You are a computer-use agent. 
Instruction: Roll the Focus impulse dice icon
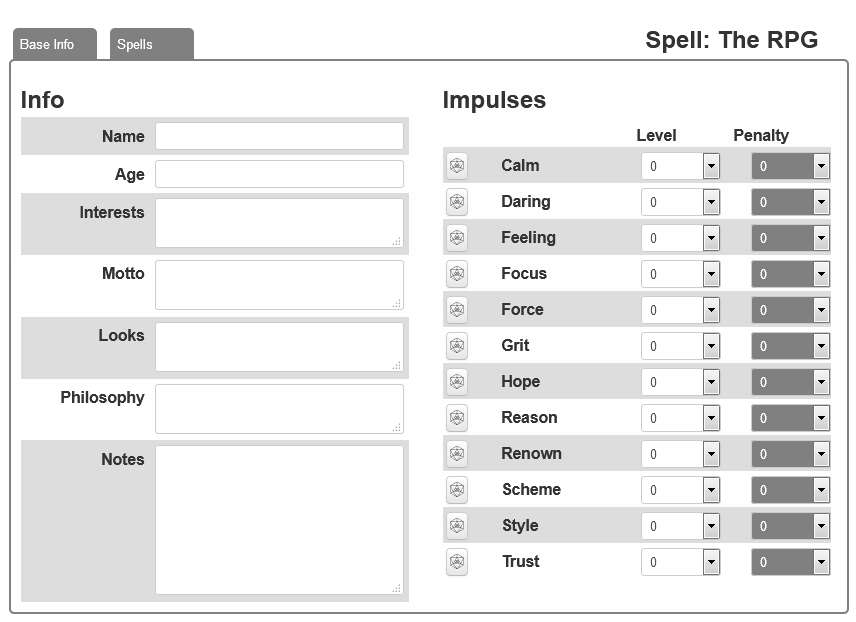457,274
